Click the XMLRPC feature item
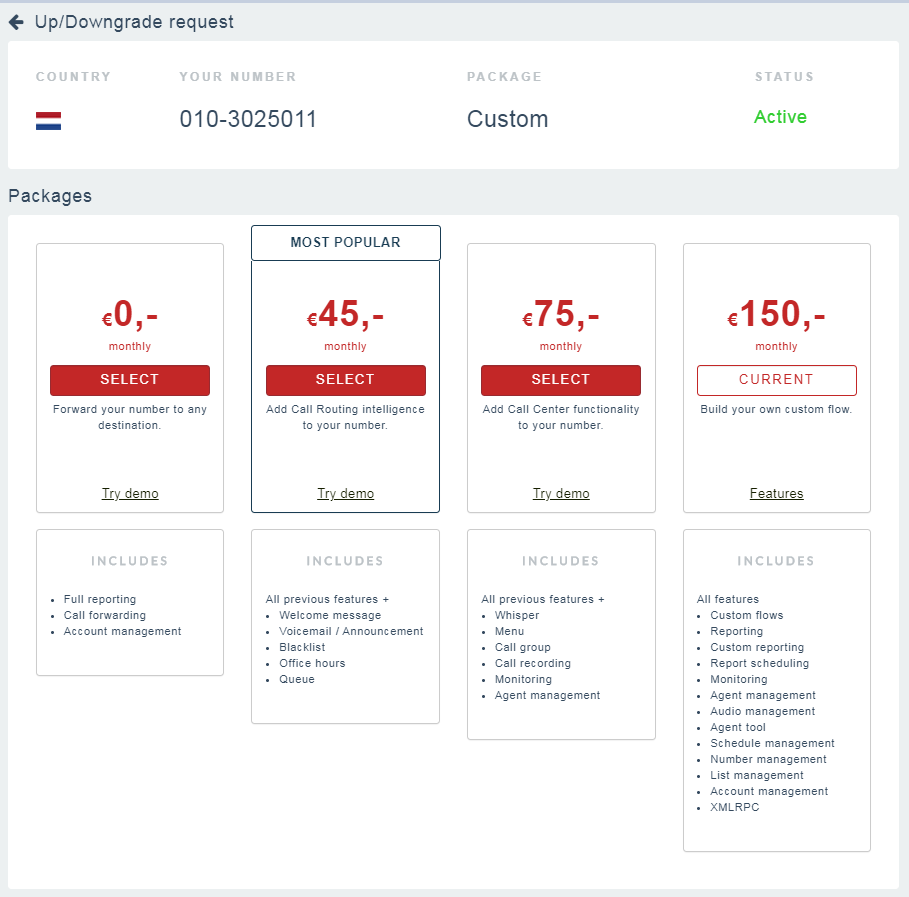This screenshot has height=897, width=909. pos(734,808)
